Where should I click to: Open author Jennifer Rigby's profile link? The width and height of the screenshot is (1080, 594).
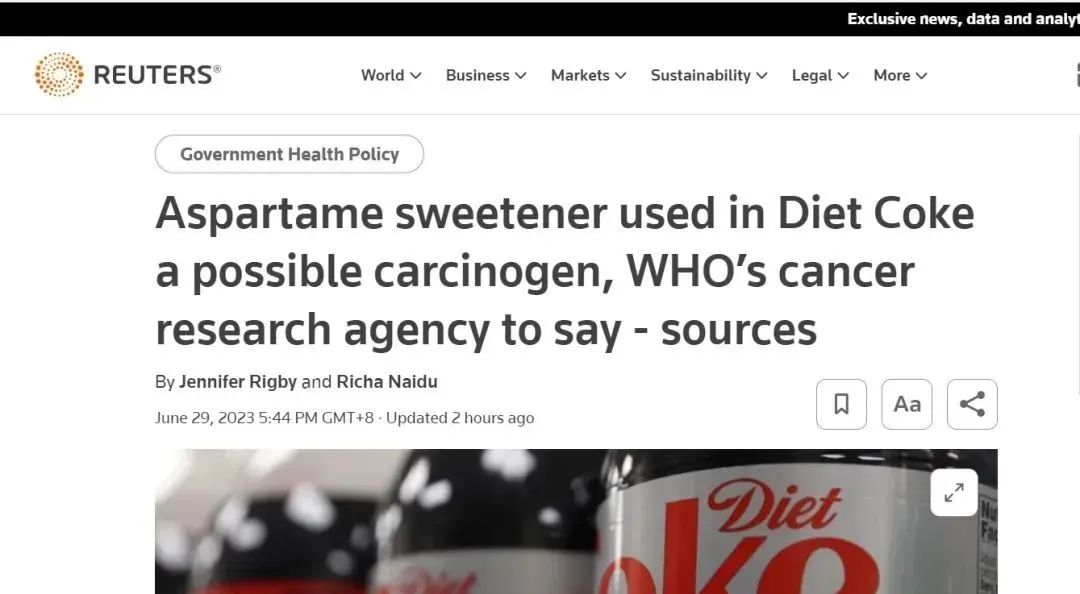tap(238, 382)
